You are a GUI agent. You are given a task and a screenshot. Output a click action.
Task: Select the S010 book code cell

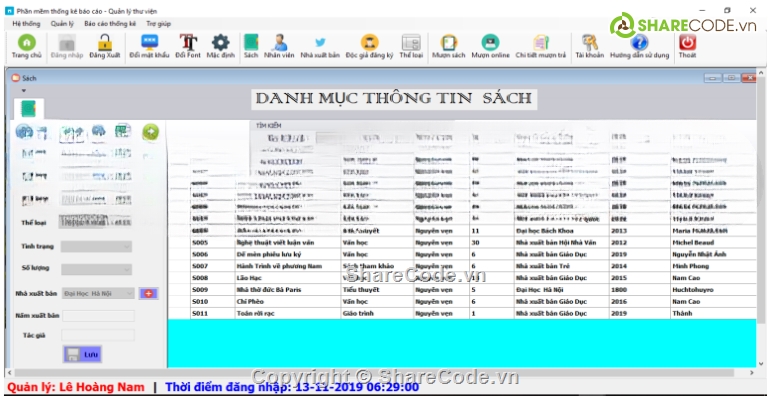point(213,301)
